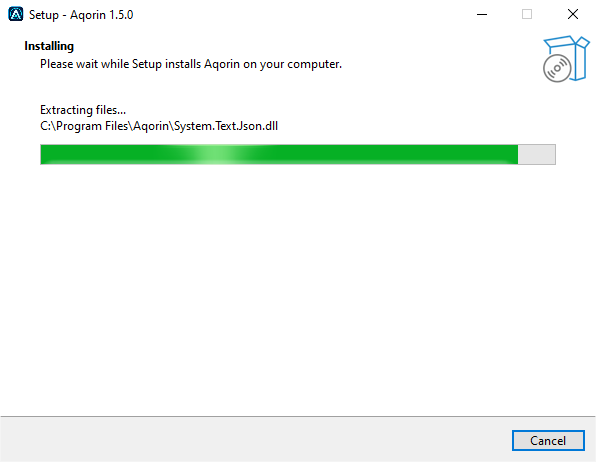
Task: Click the Extracting files status label
Action: pos(83,110)
